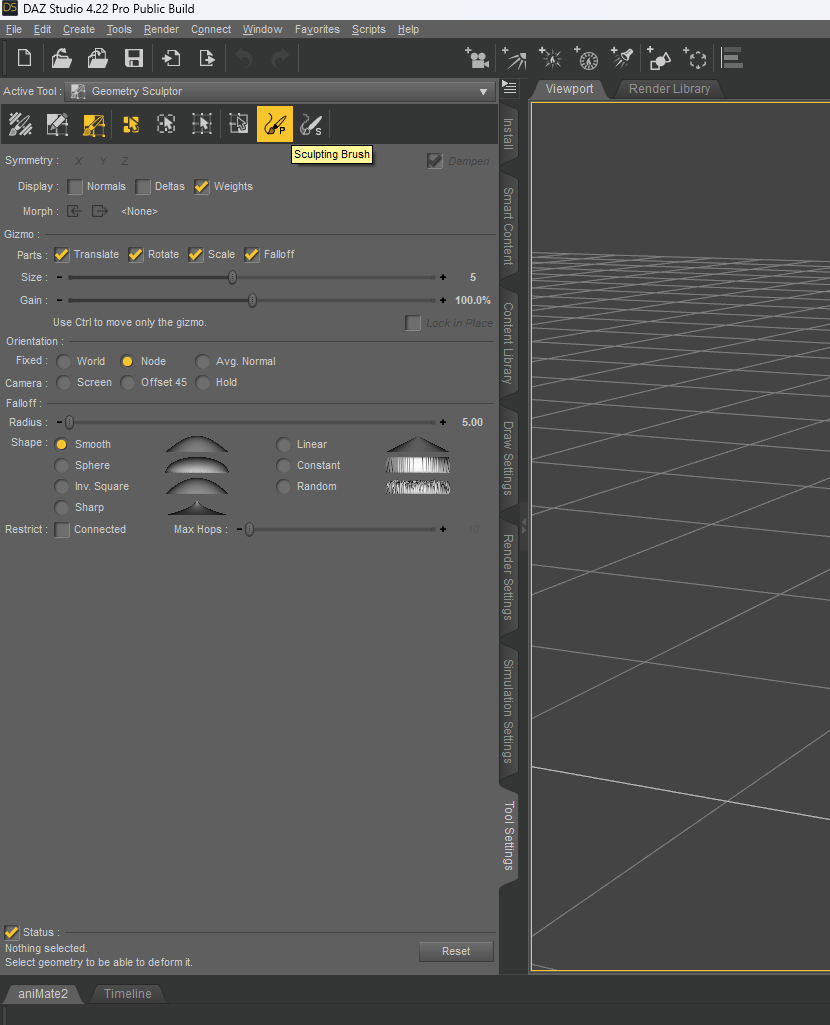
Task: Click the New Scene file icon
Action: 25,58
